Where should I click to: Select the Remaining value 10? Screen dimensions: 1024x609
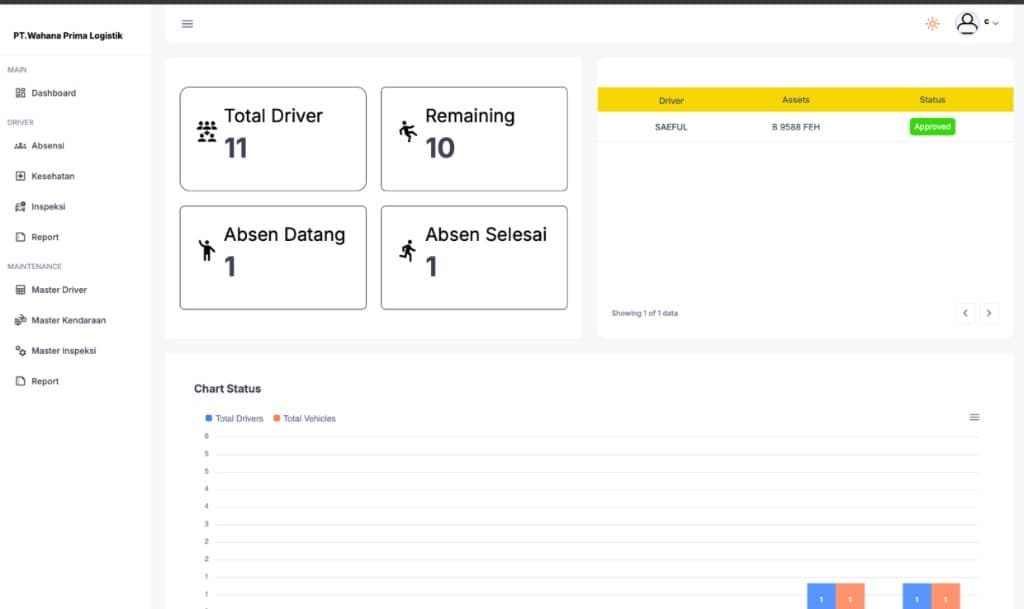(x=440, y=148)
